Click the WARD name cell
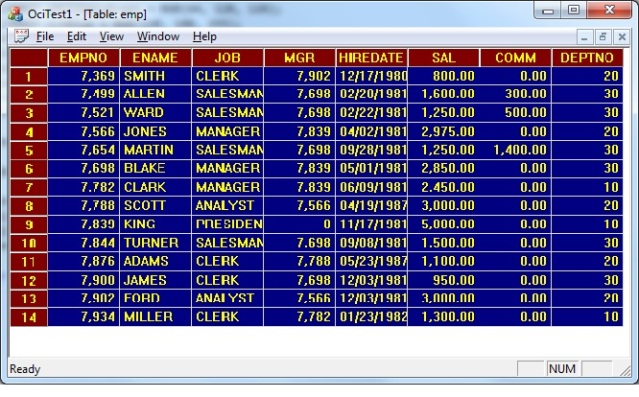The image size is (639, 397). [155, 113]
